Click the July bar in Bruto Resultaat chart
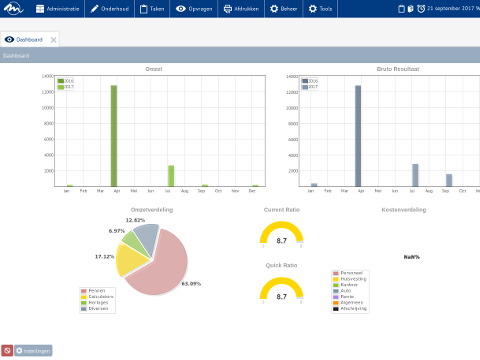 (415, 175)
